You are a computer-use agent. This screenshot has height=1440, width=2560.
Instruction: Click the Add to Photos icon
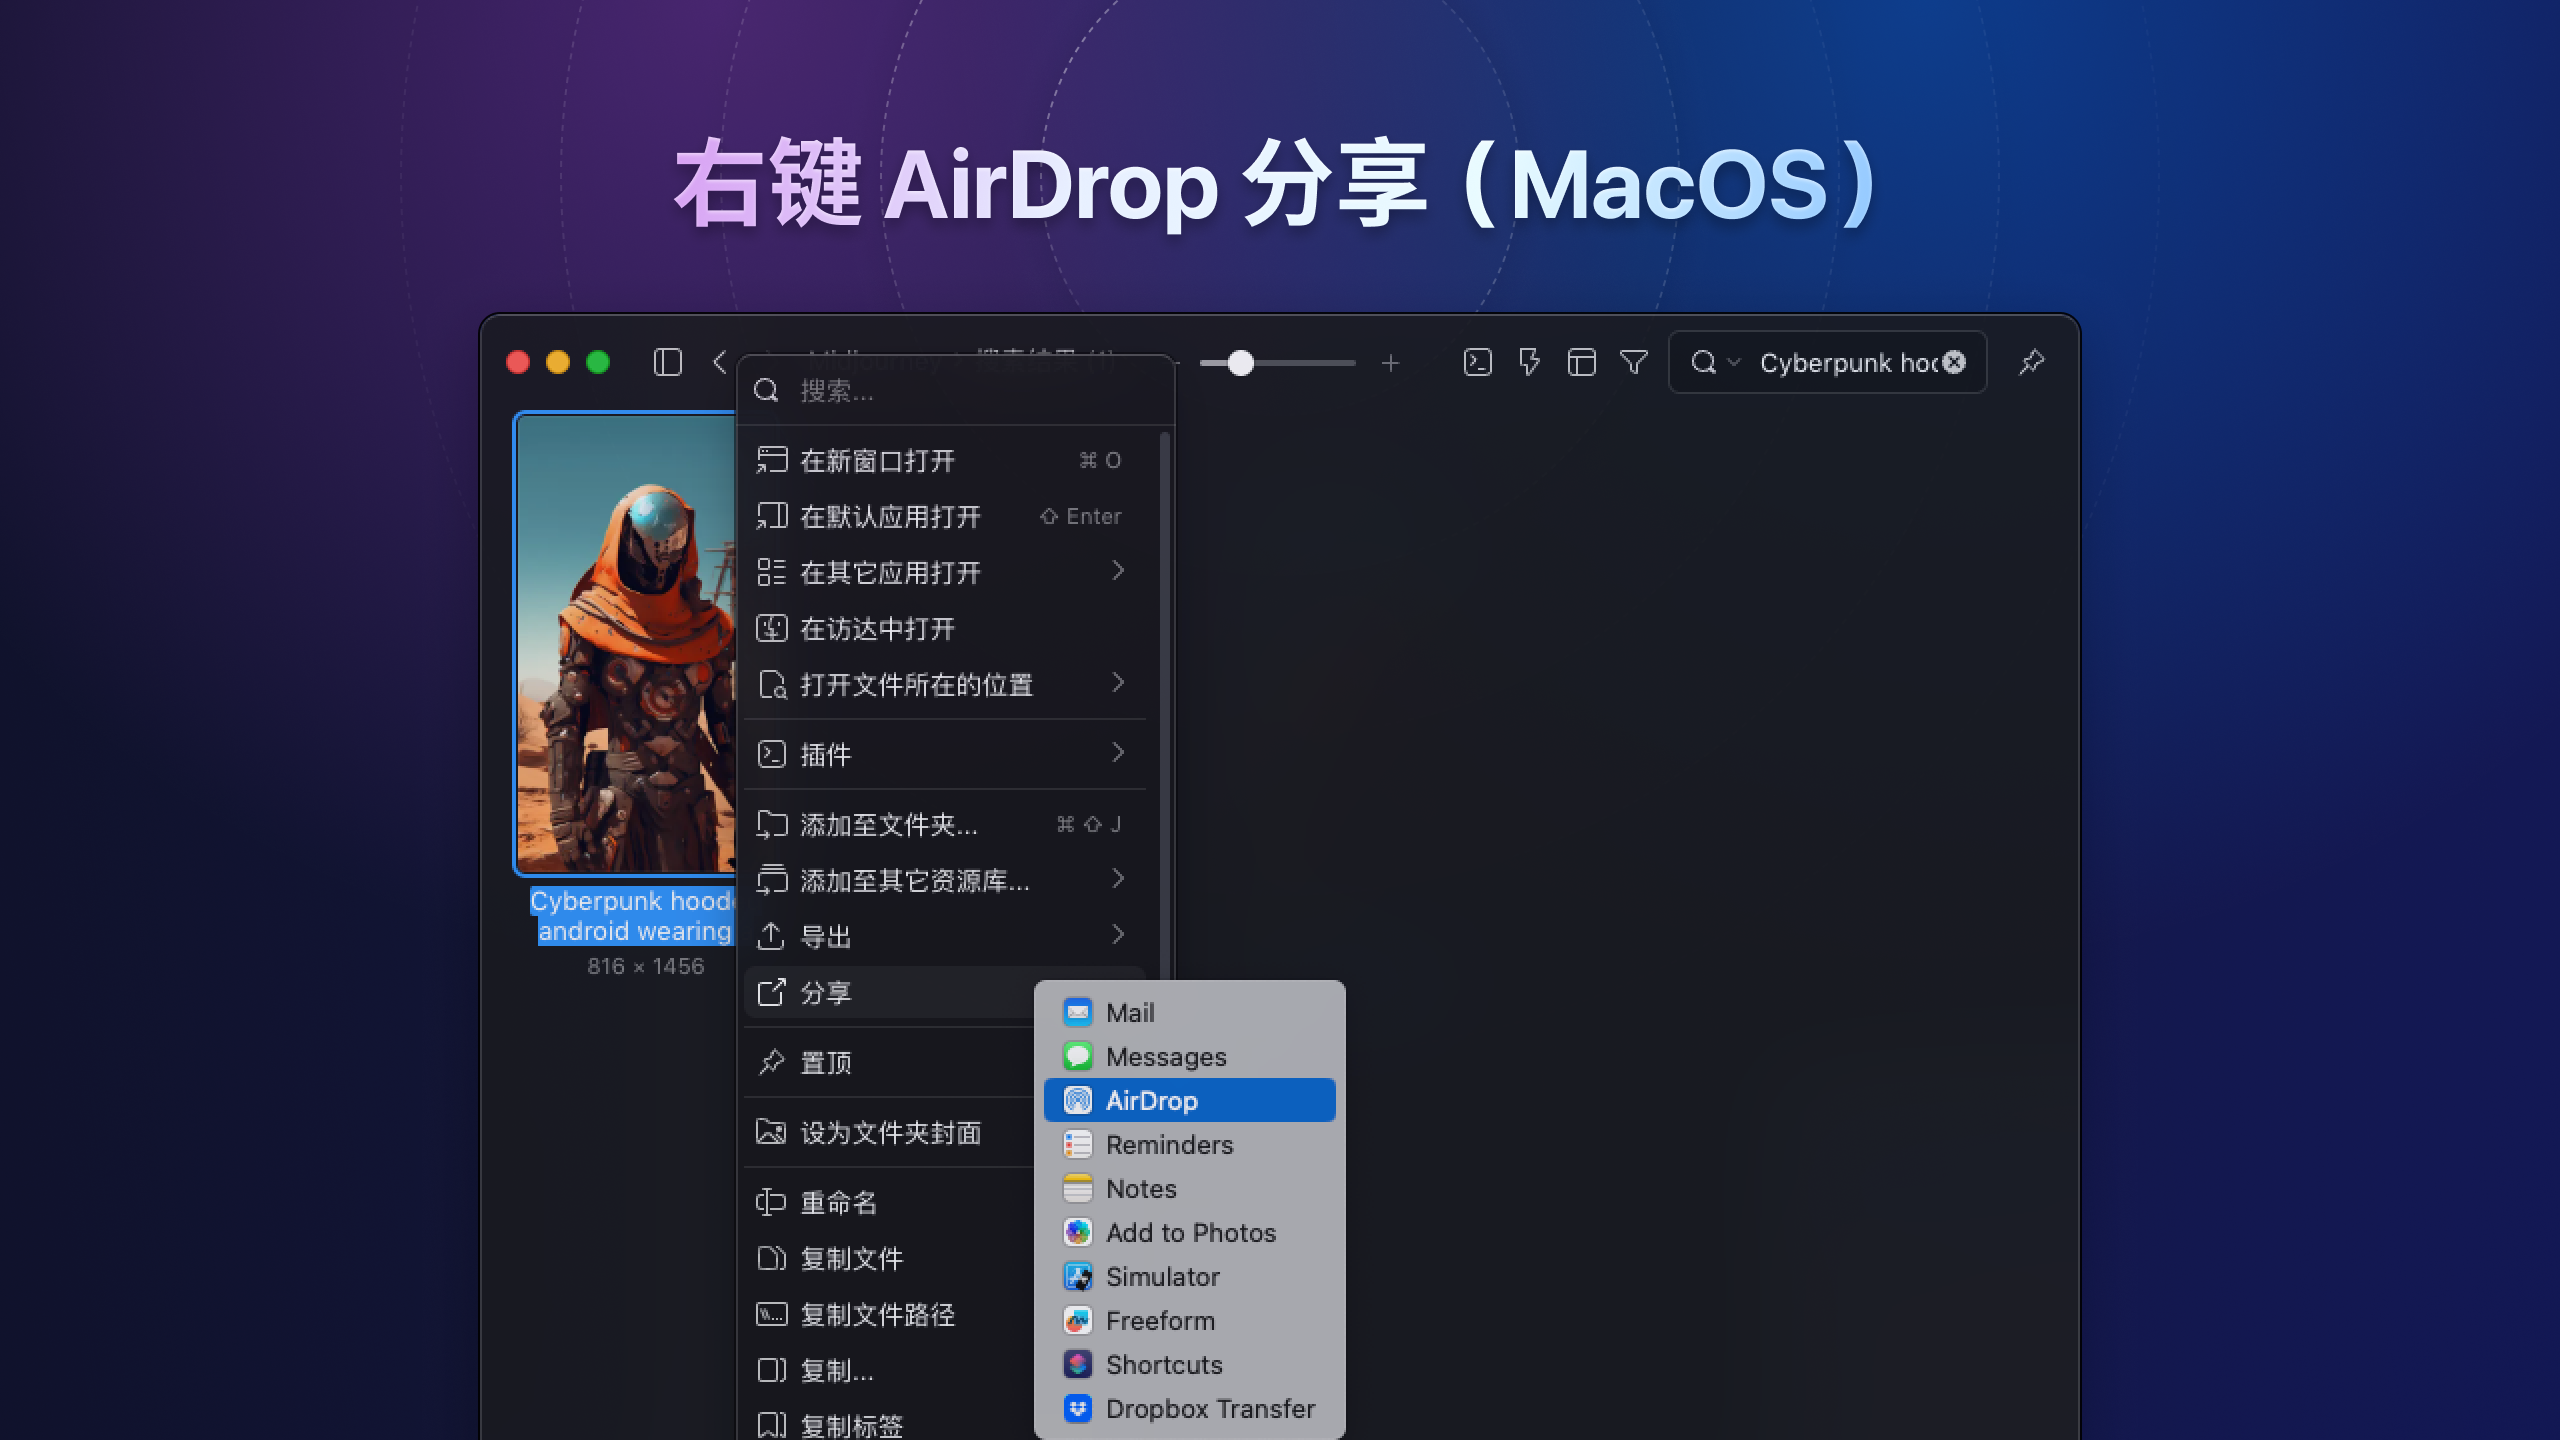(1077, 1232)
